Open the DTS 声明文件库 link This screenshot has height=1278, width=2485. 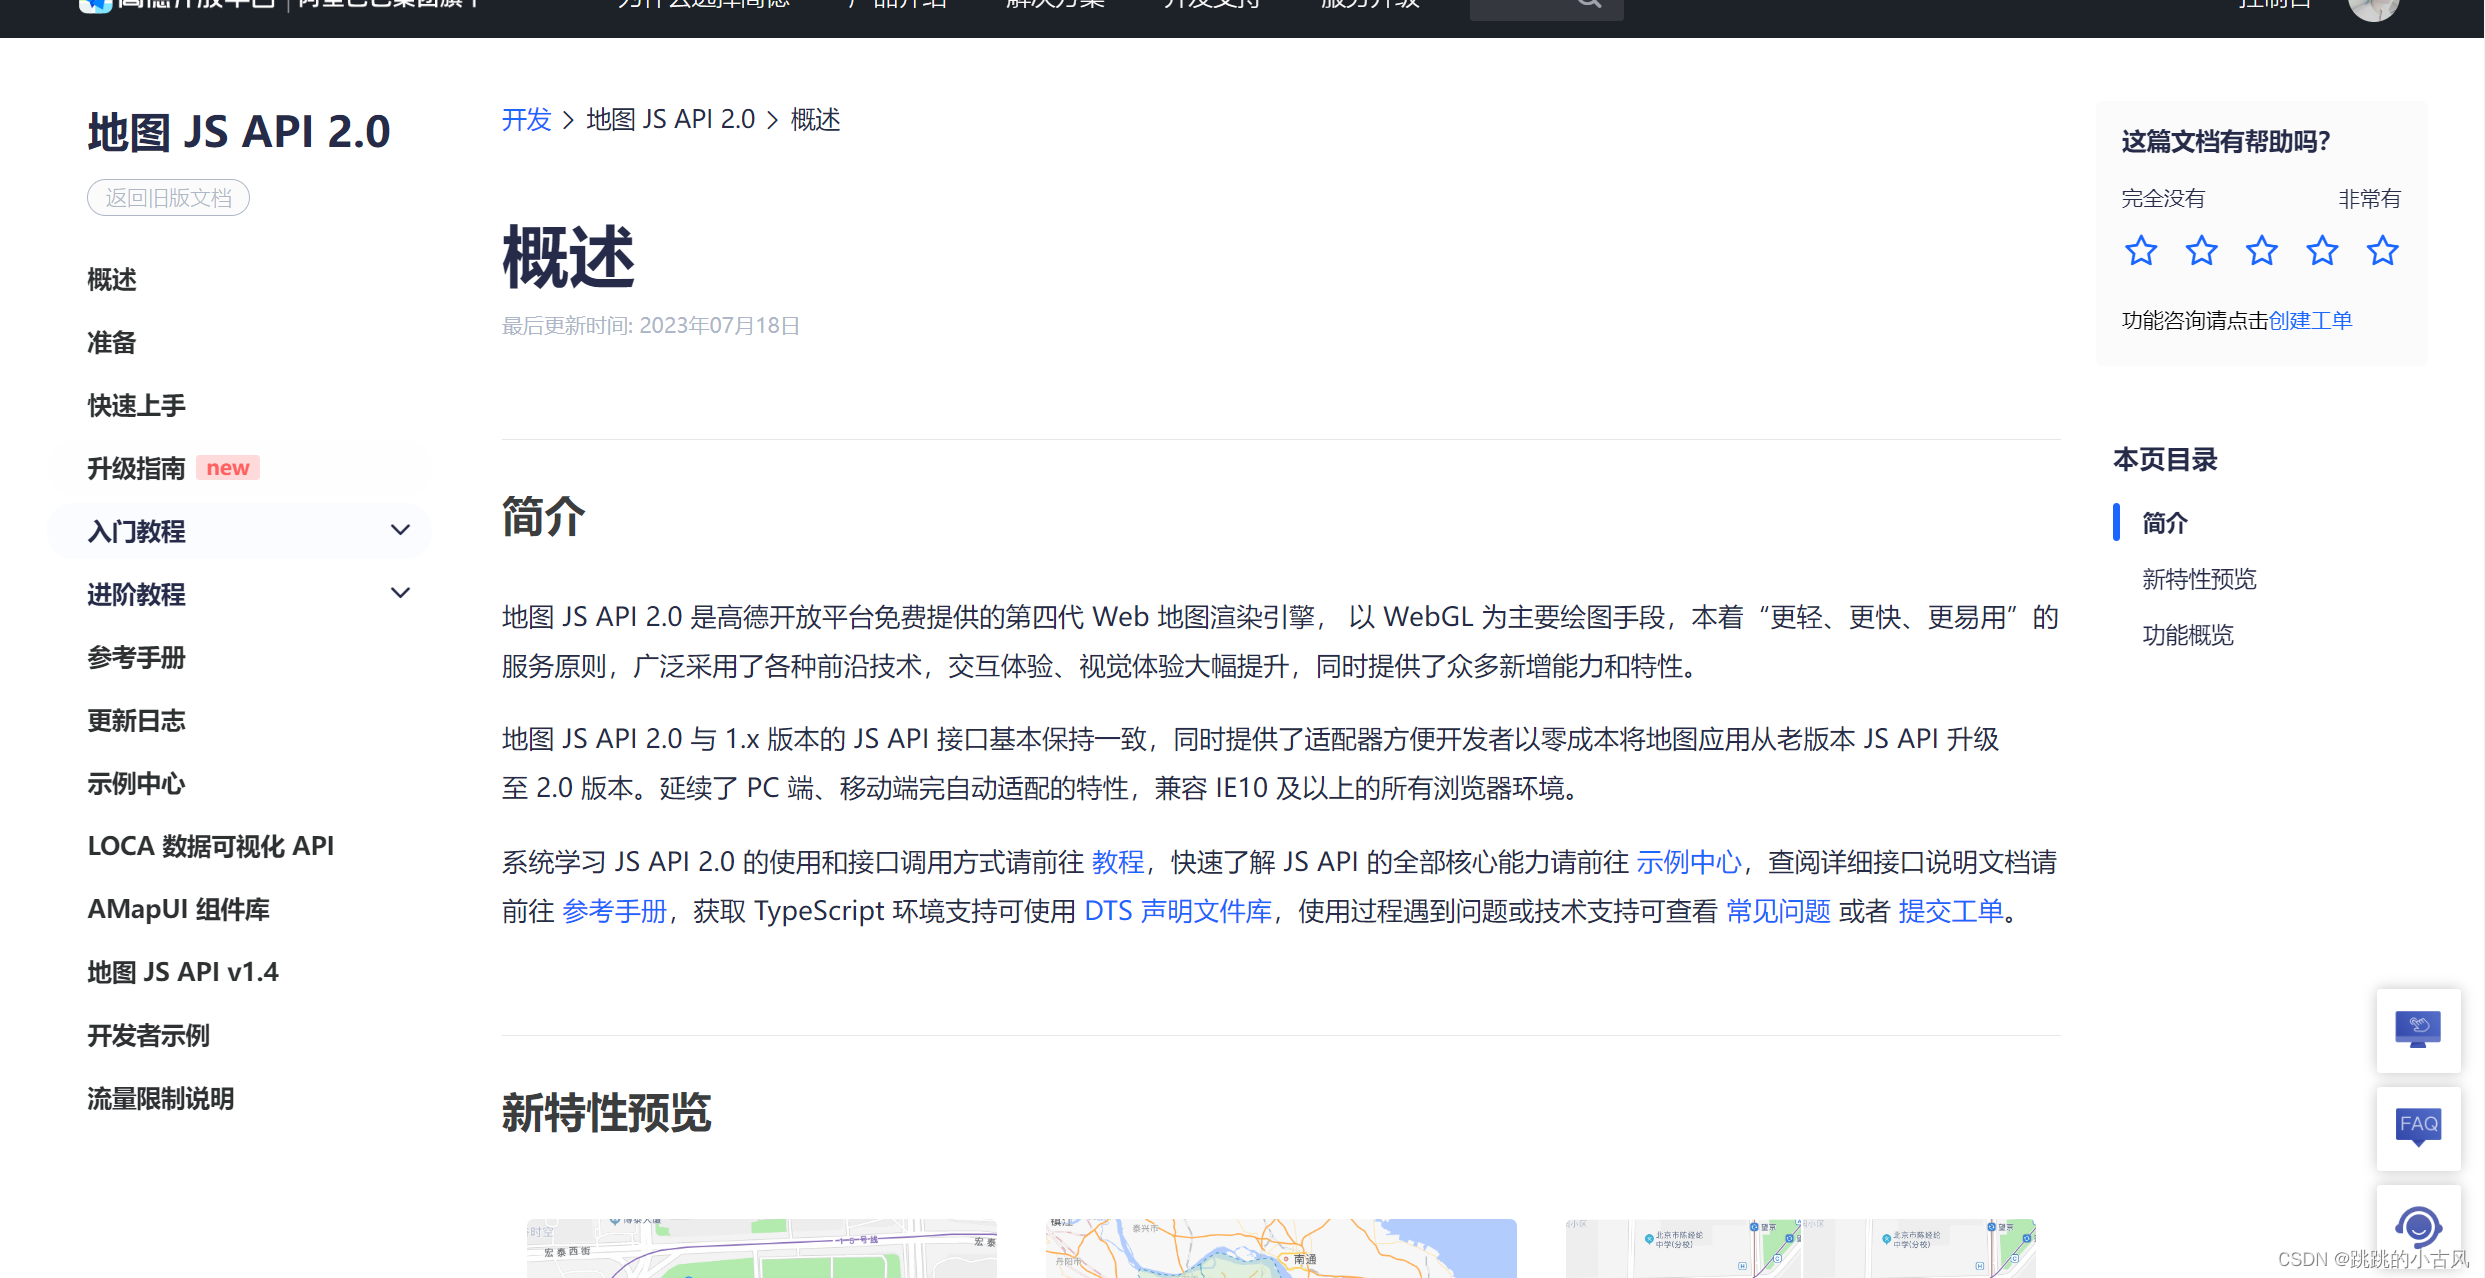click(x=1178, y=911)
